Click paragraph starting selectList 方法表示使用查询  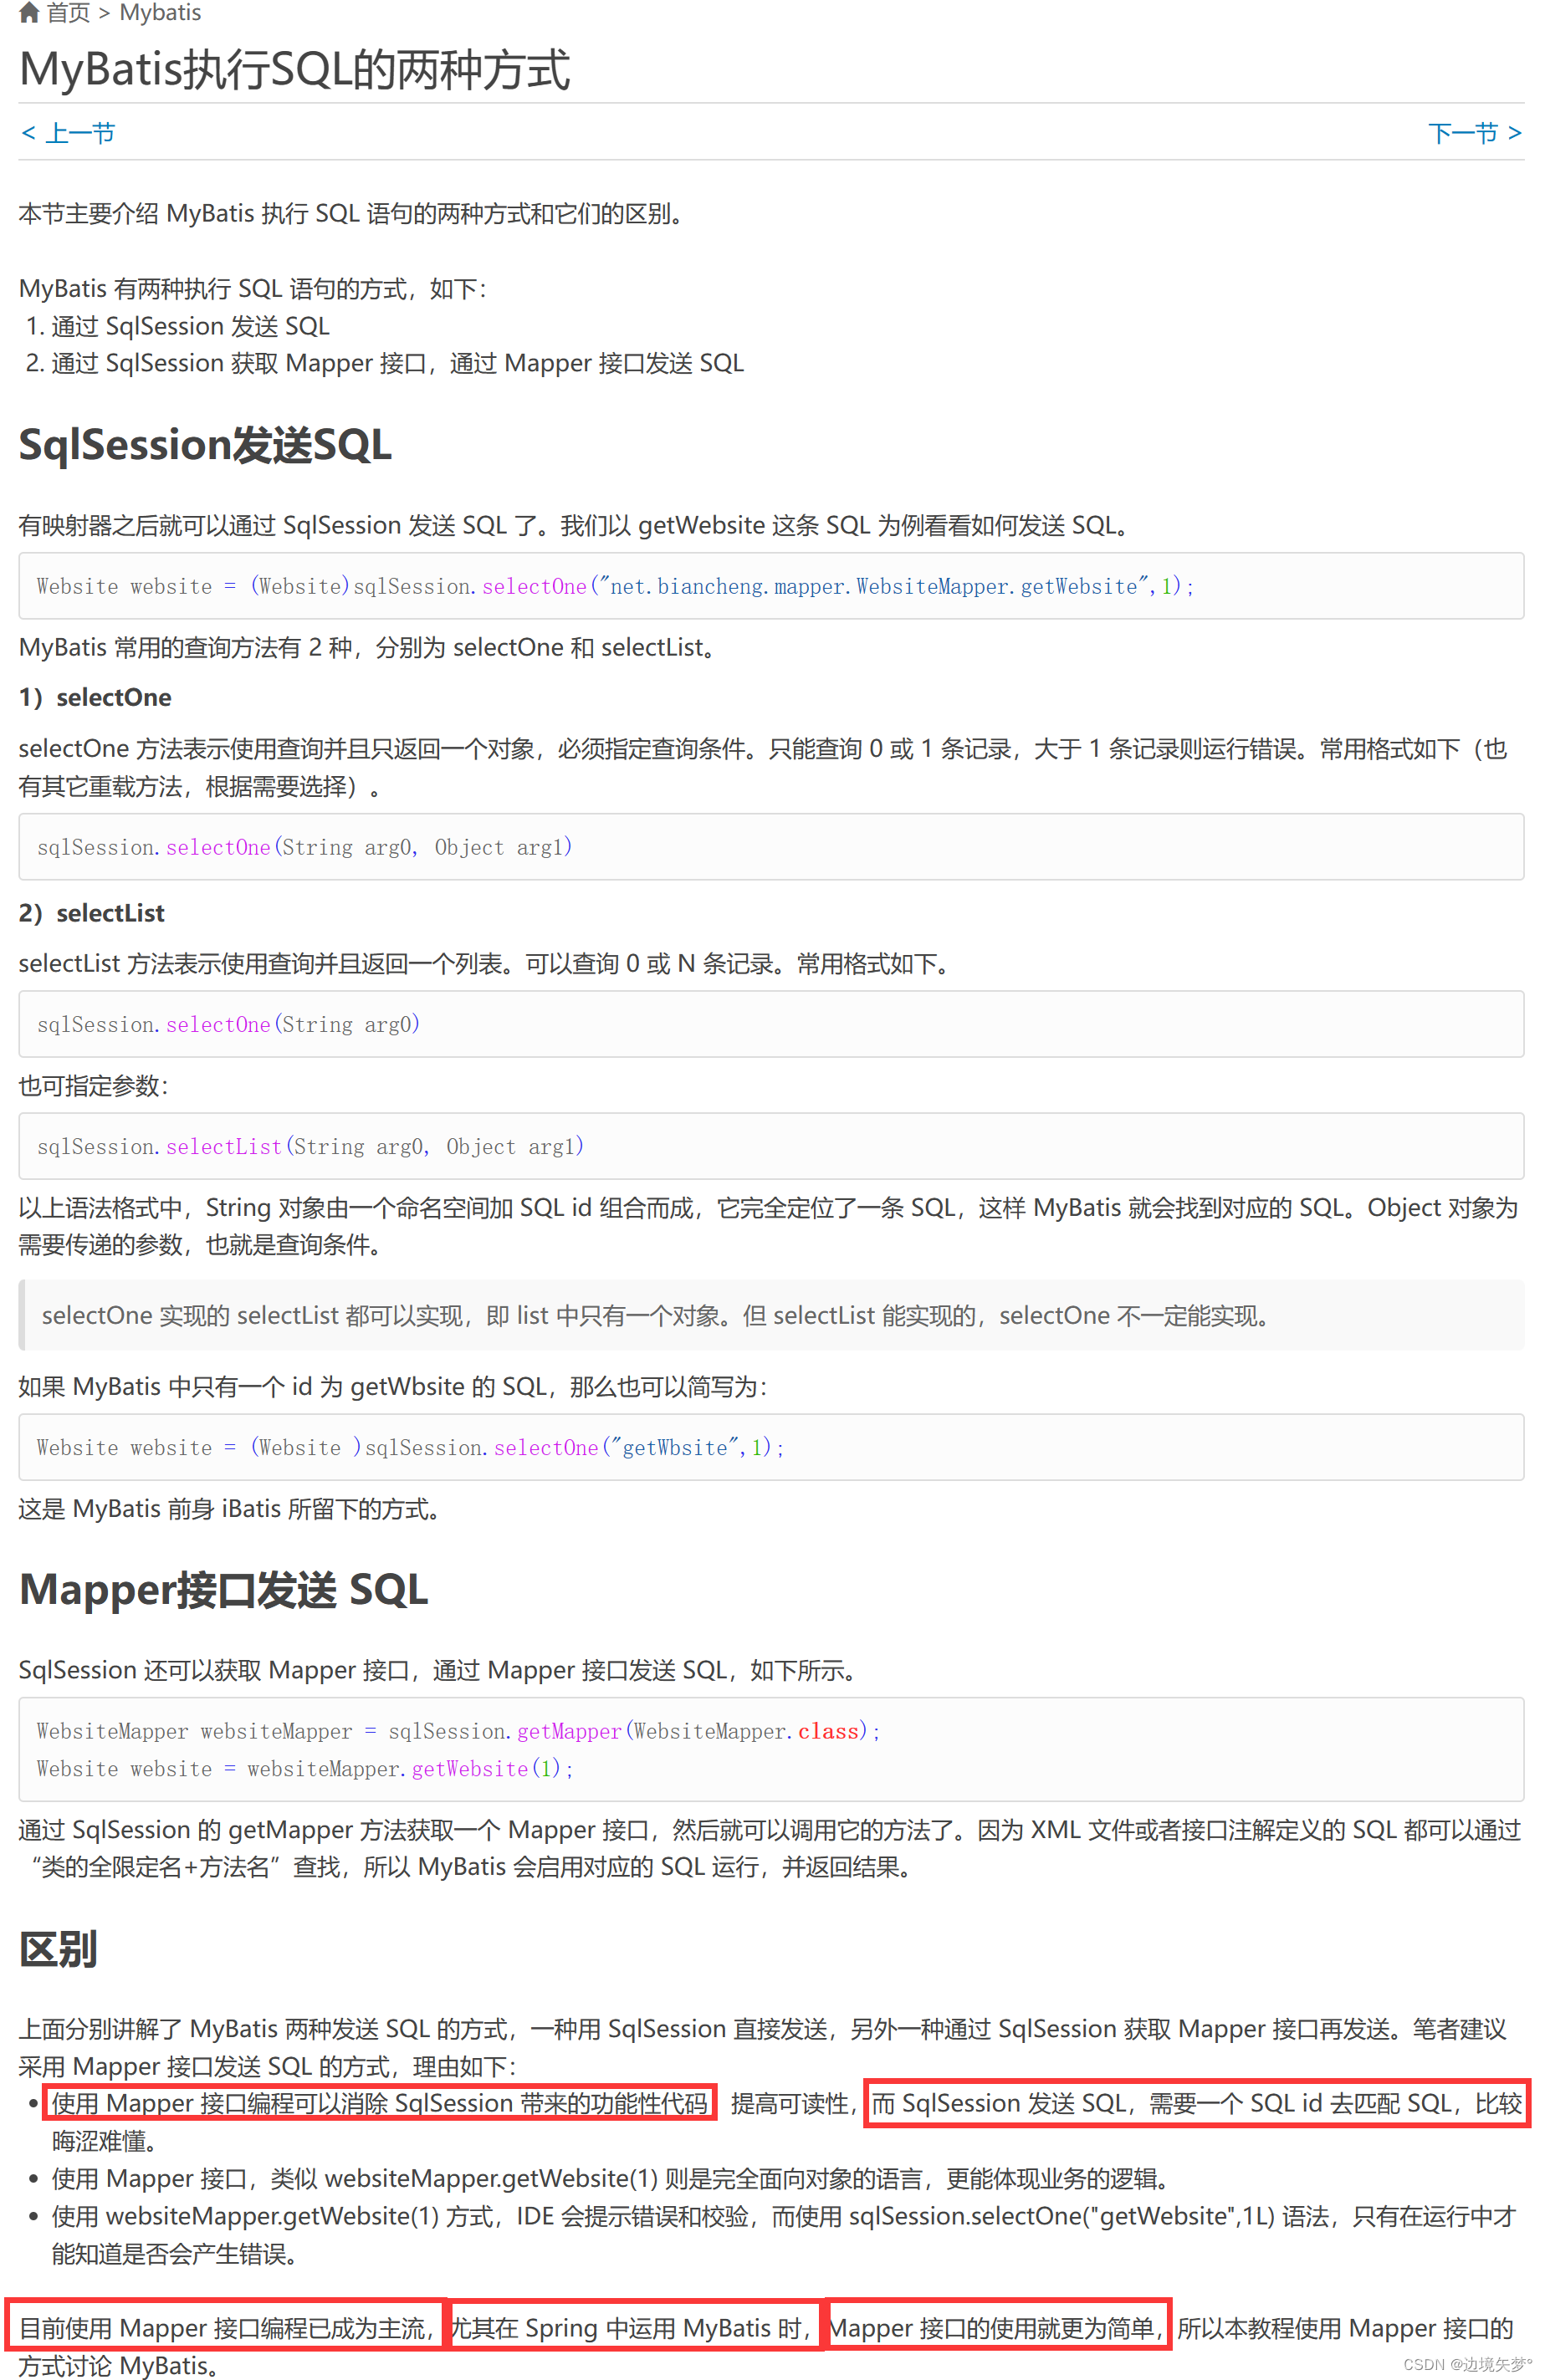tap(486, 963)
